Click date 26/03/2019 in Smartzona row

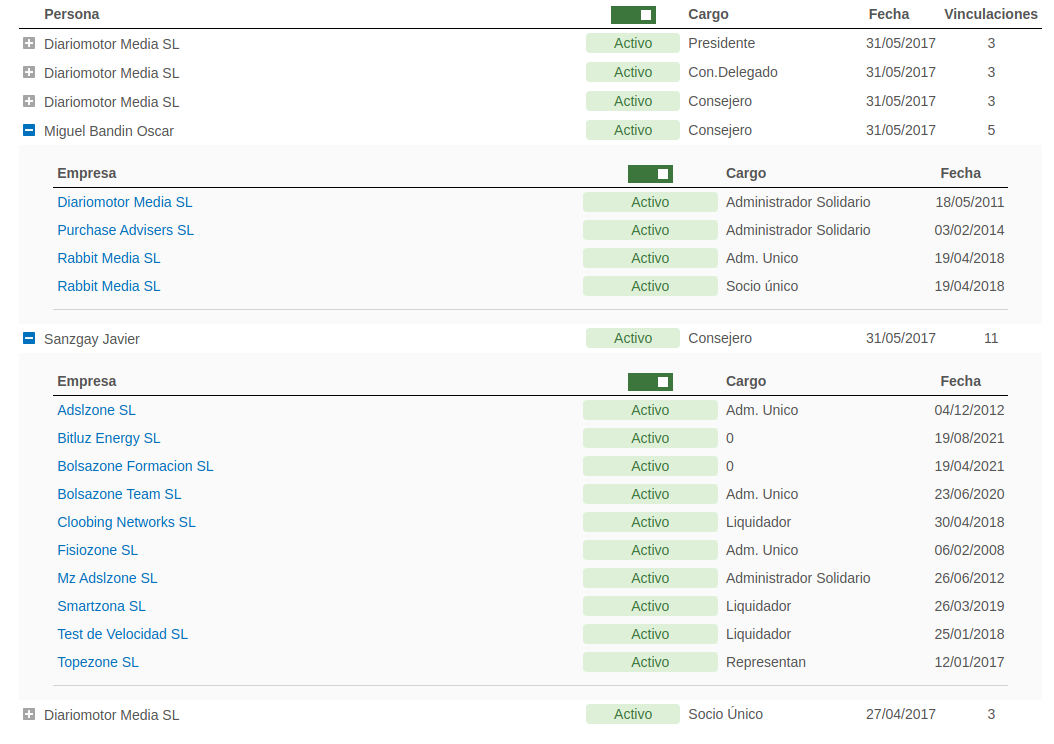(969, 606)
